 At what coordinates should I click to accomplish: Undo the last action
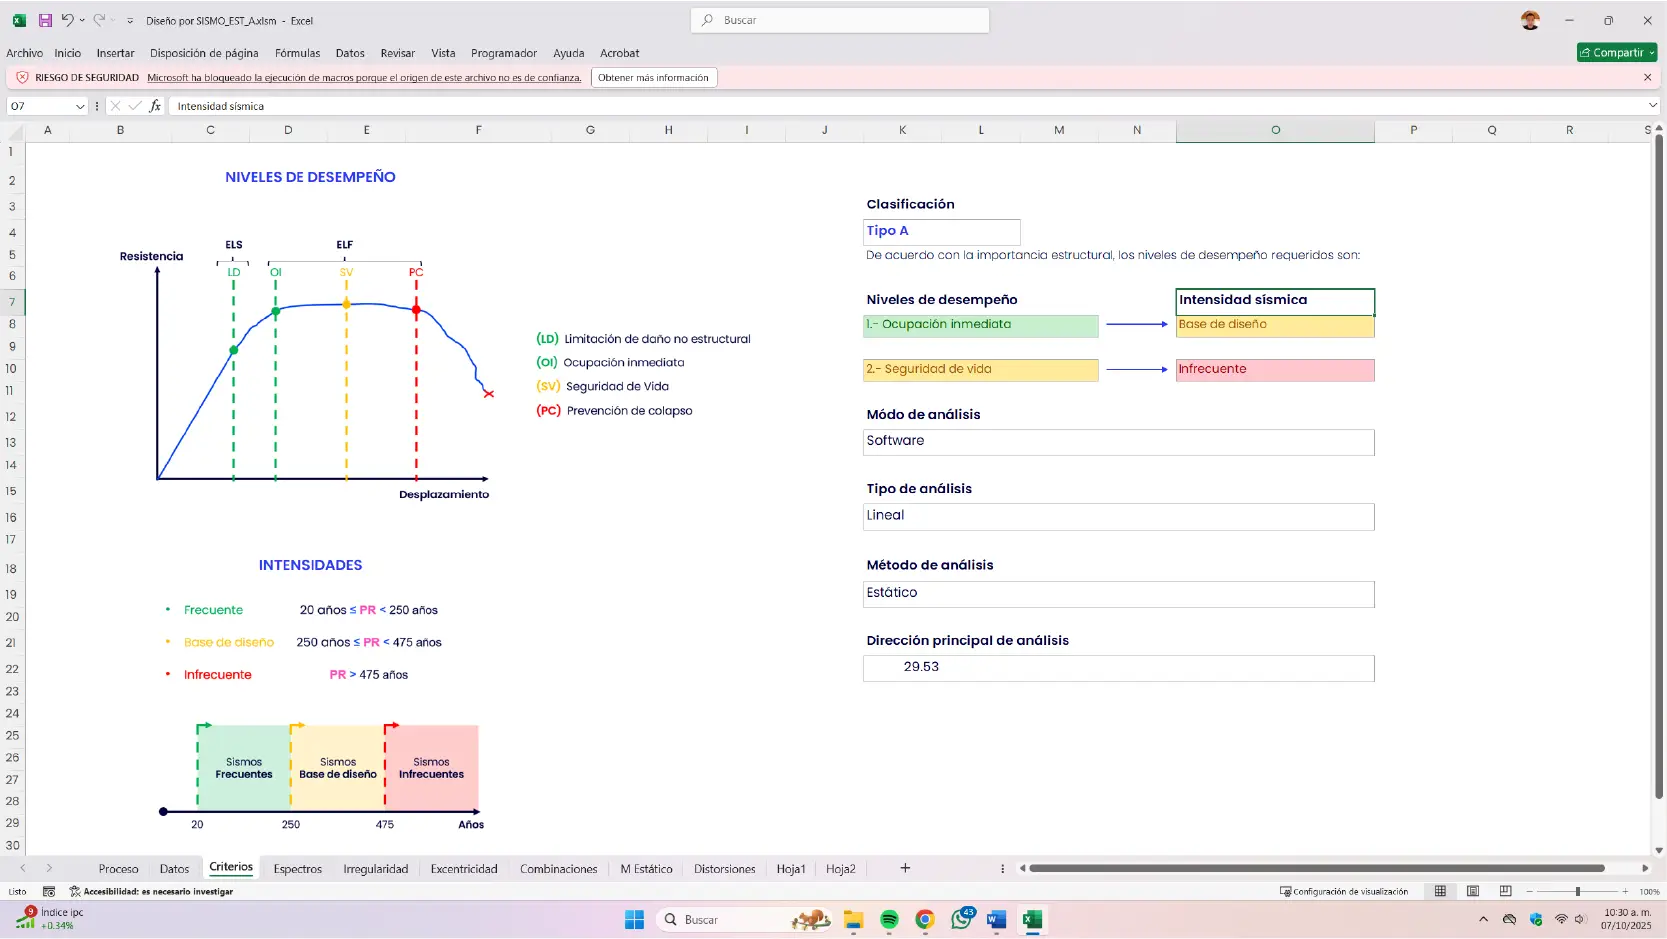(67, 20)
